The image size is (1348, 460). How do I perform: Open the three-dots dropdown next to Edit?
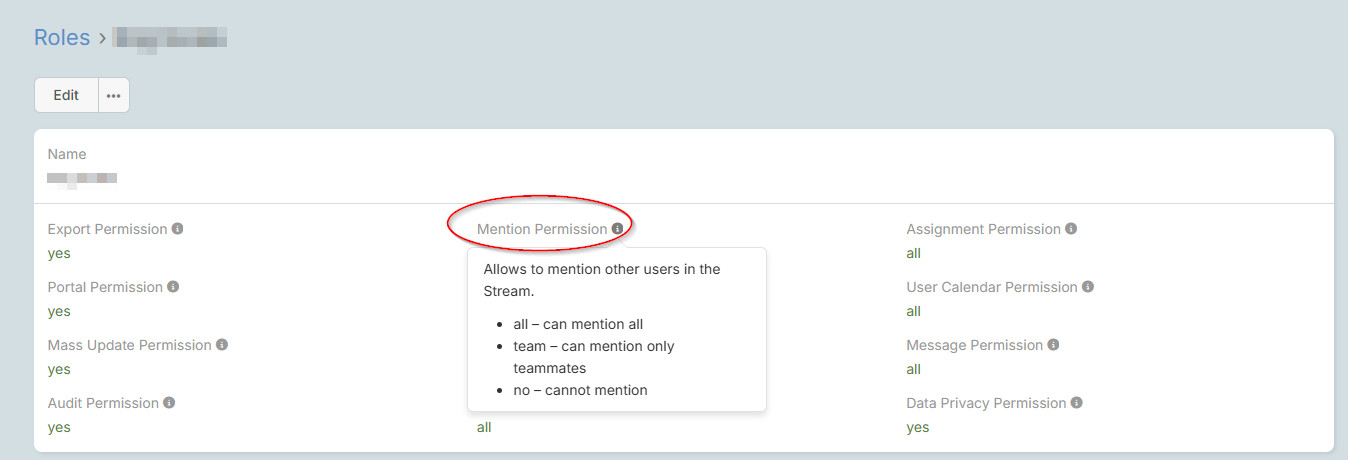(x=114, y=96)
